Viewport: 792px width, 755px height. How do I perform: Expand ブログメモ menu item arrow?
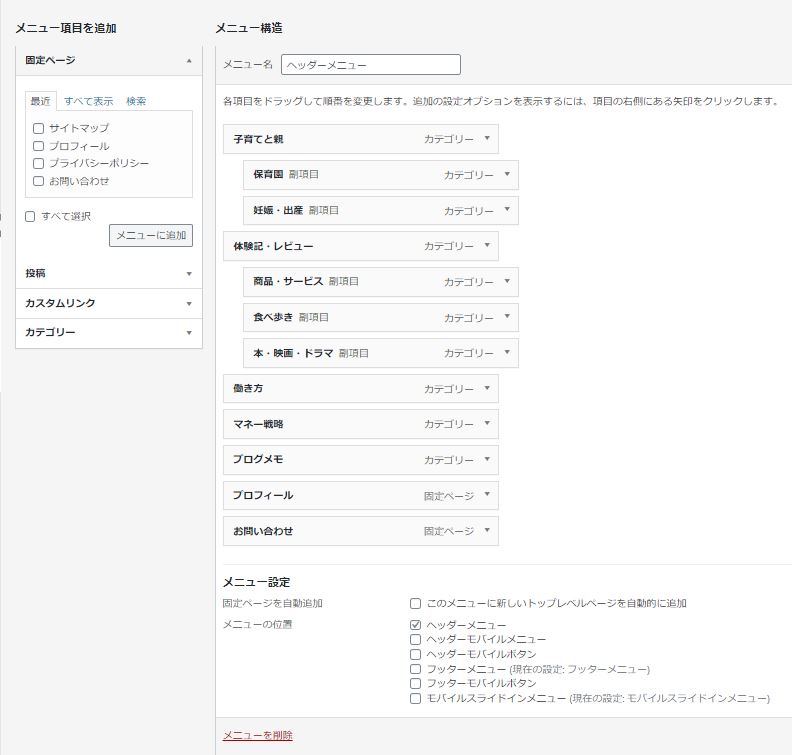pyautogui.click(x=487, y=459)
